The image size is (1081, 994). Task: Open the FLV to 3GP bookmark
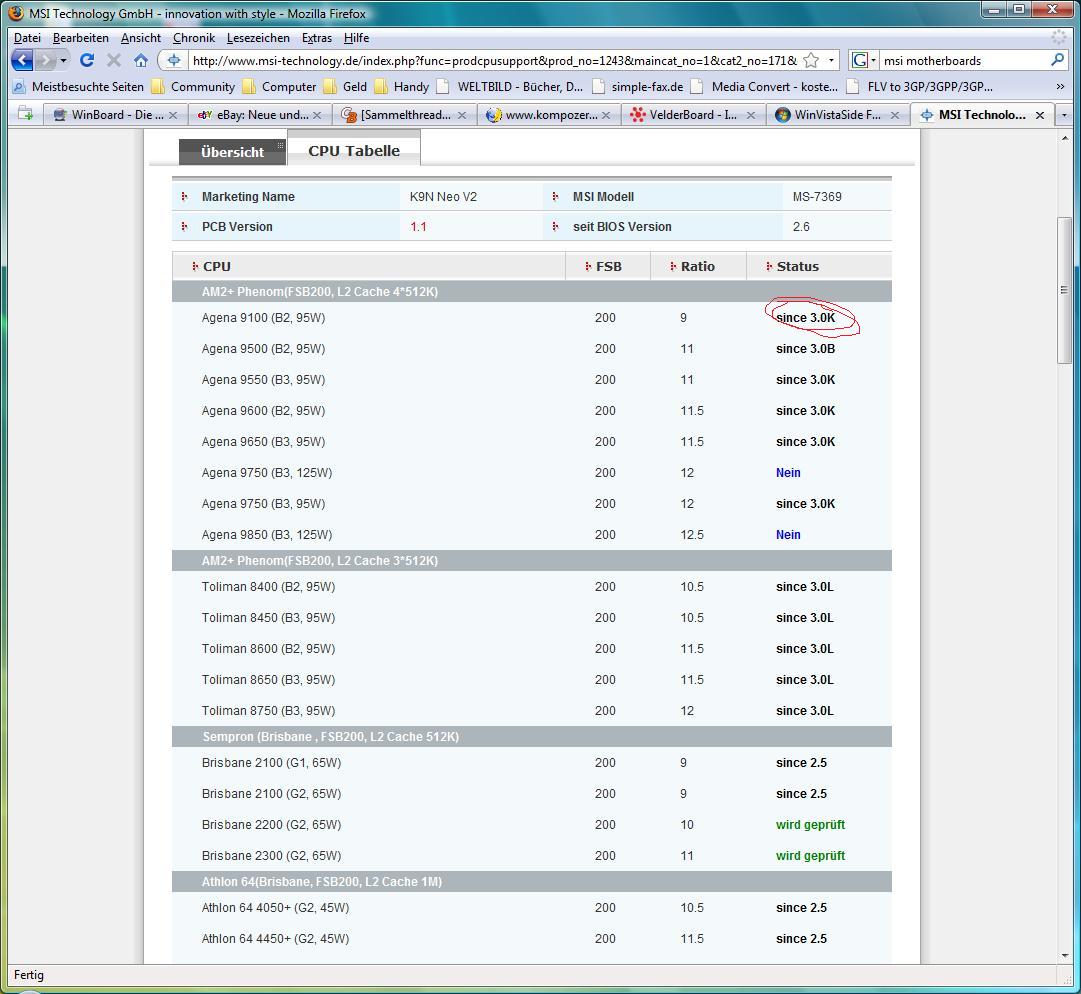920,87
